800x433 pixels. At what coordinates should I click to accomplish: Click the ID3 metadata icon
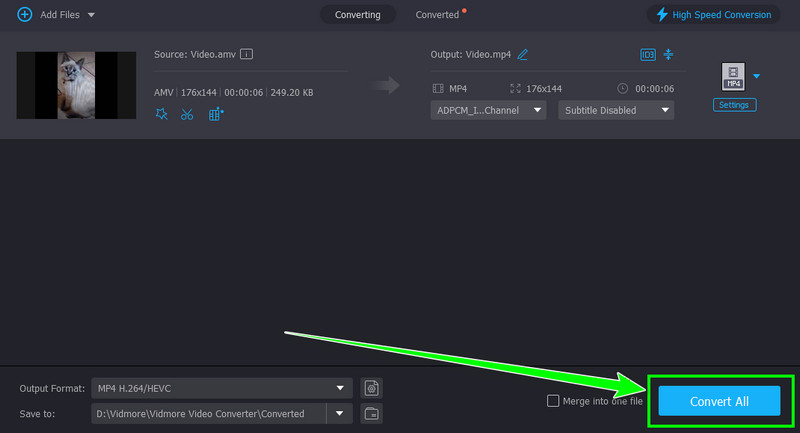[647, 54]
